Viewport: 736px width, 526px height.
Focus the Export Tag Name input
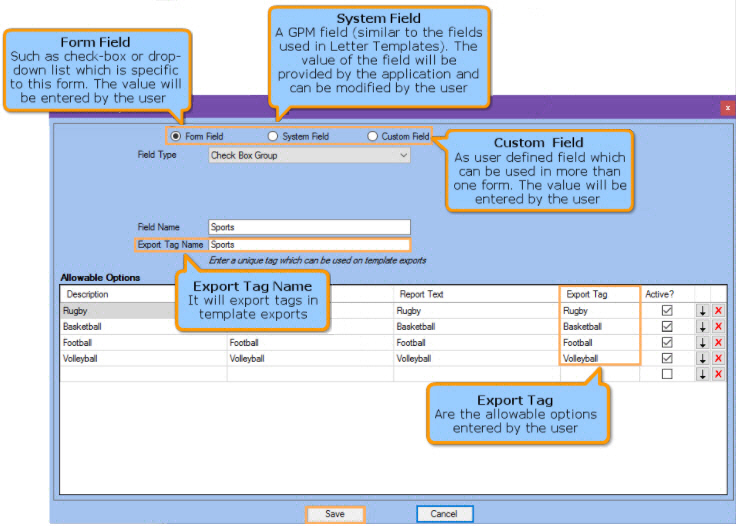(x=309, y=244)
